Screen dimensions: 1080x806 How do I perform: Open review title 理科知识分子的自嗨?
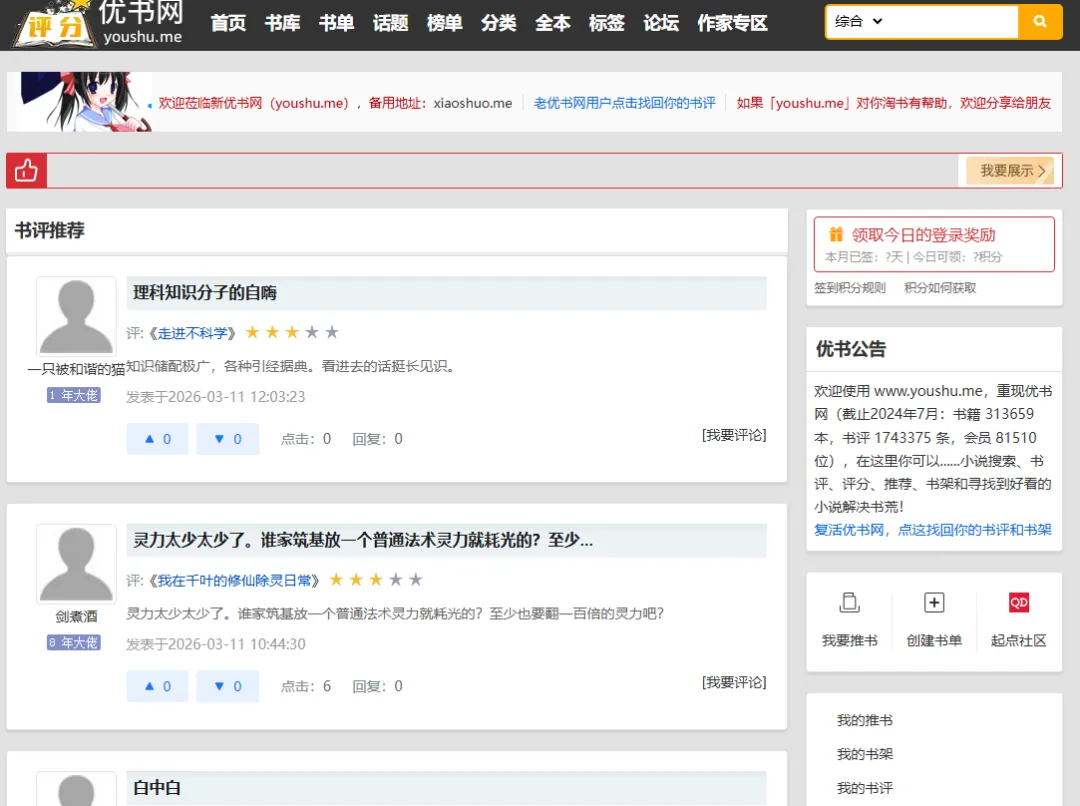pos(205,293)
